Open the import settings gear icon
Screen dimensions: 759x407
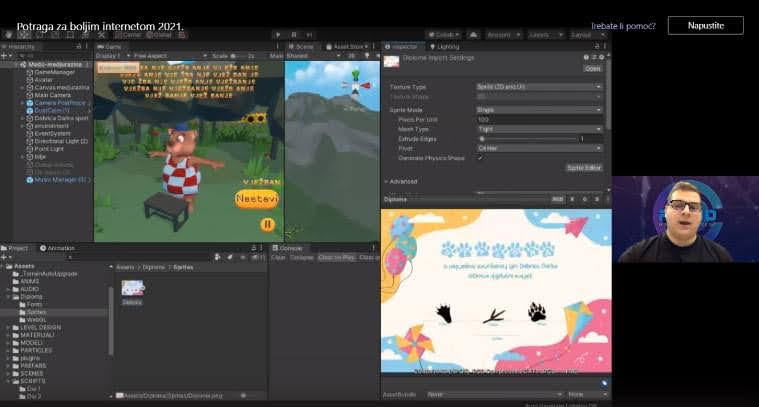[602, 57]
